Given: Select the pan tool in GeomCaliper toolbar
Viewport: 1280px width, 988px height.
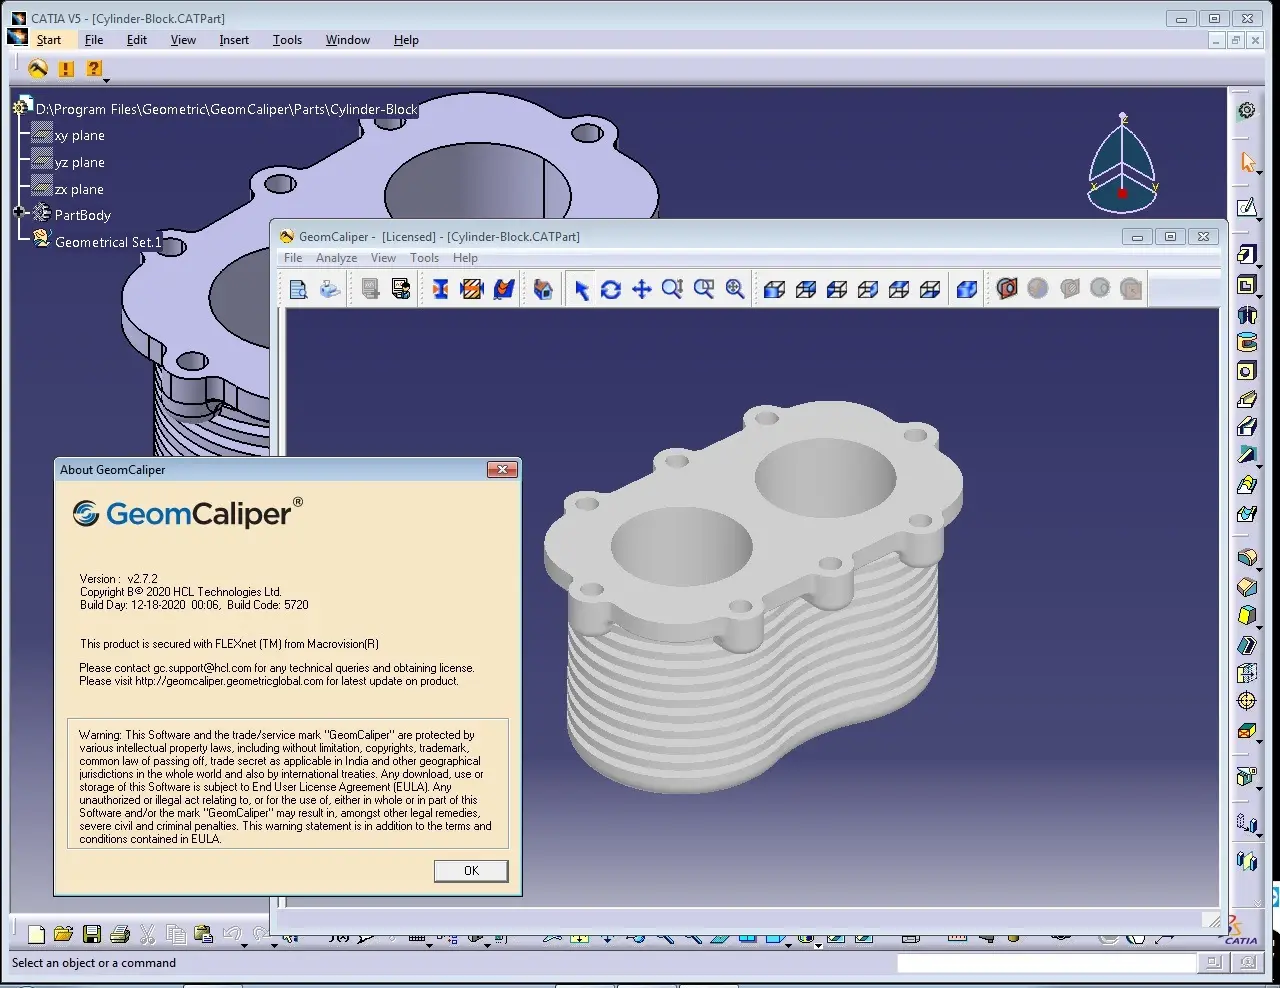Looking at the screenshot, I should click(642, 289).
